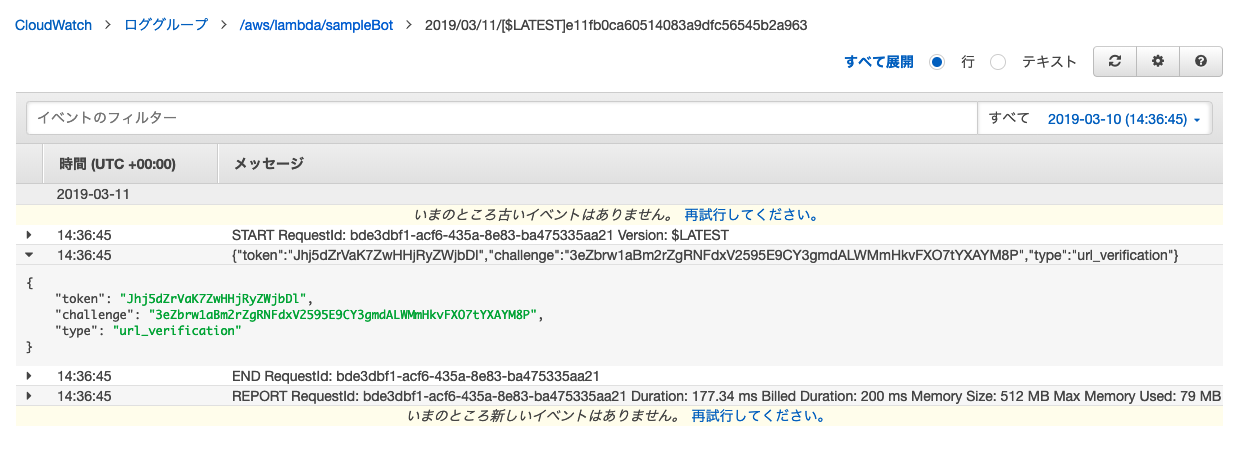This screenshot has height=472, width=1233.
Task: Click the refresh icon button
Action: pyautogui.click(x=1115, y=61)
